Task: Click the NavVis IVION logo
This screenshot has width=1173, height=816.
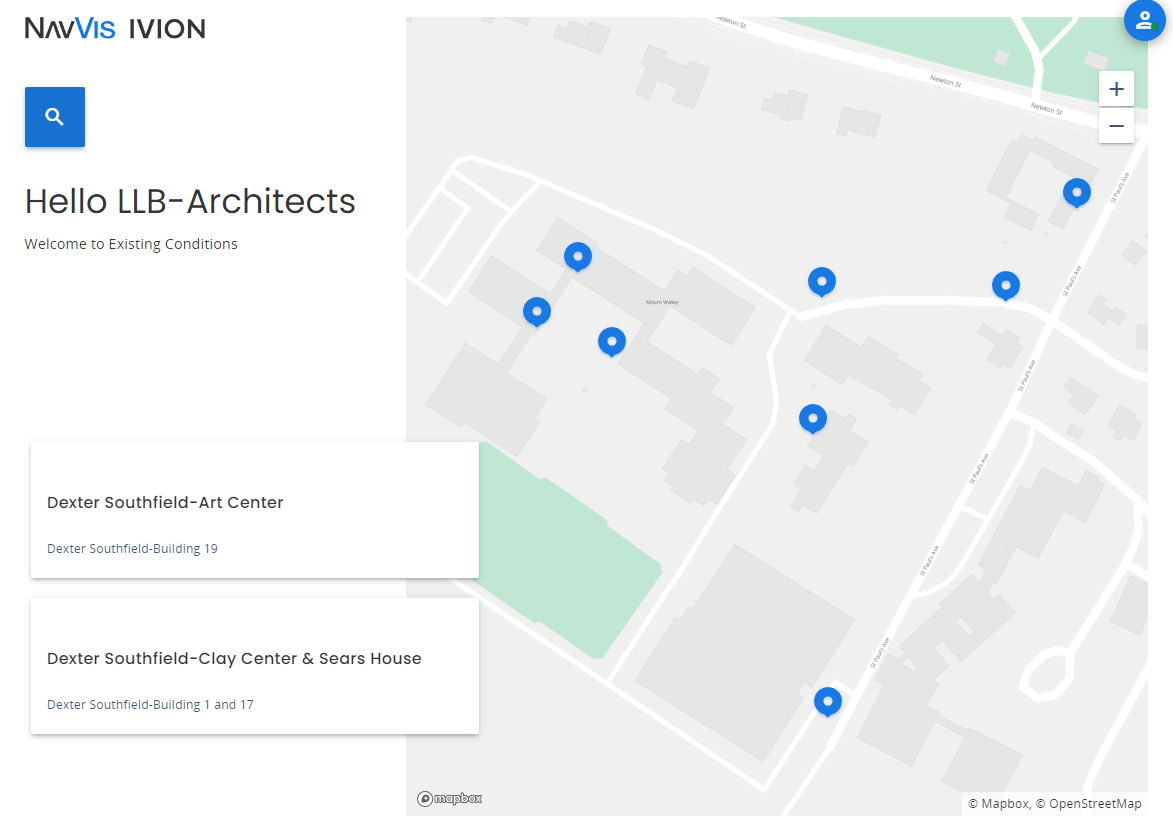Action: tap(114, 28)
